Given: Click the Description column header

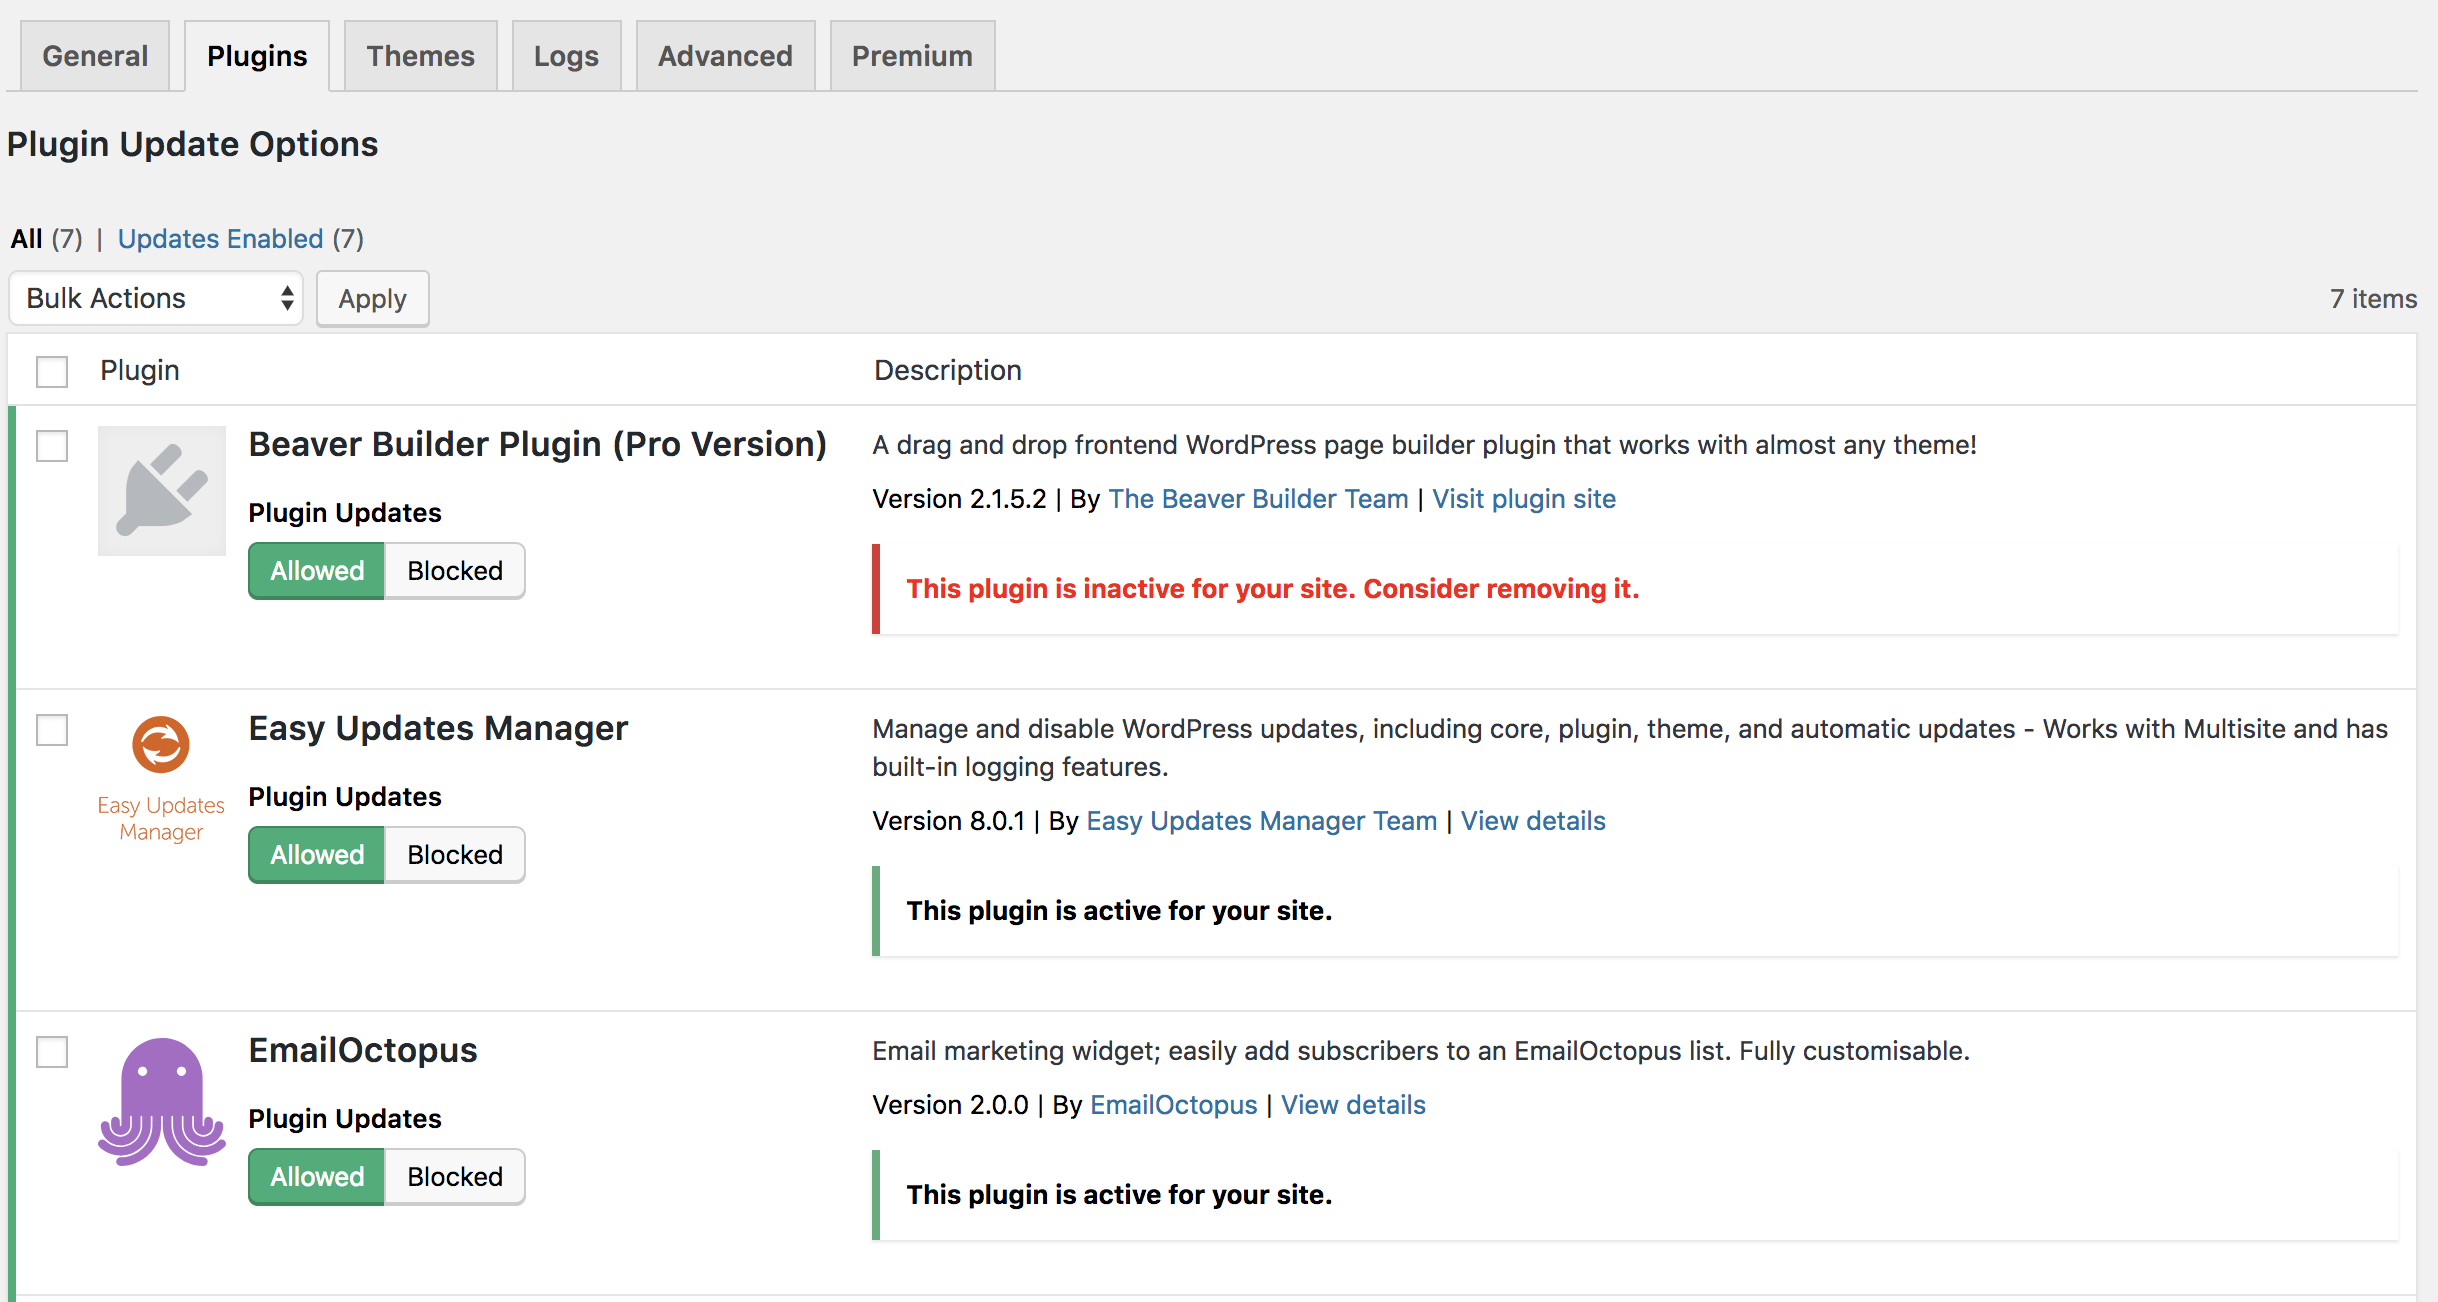Looking at the screenshot, I should [x=948, y=370].
